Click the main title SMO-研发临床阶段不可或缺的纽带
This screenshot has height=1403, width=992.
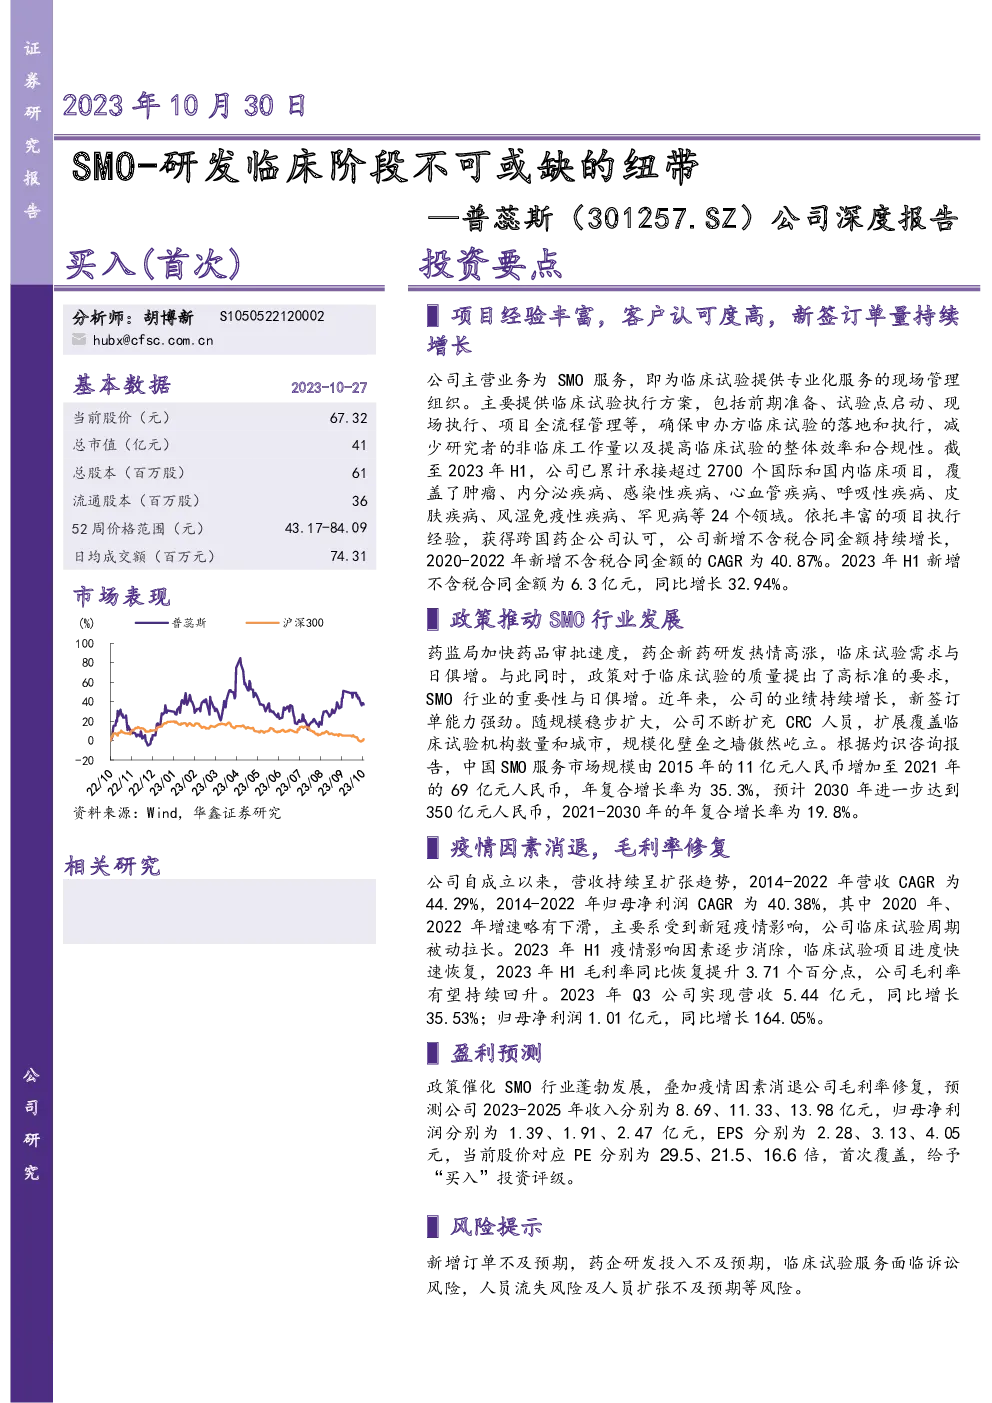point(385,166)
